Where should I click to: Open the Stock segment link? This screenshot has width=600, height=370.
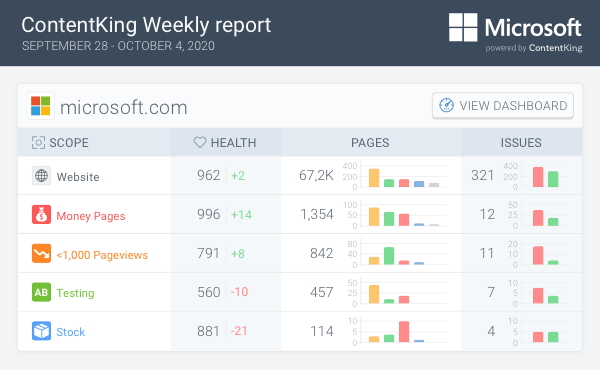coord(71,332)
